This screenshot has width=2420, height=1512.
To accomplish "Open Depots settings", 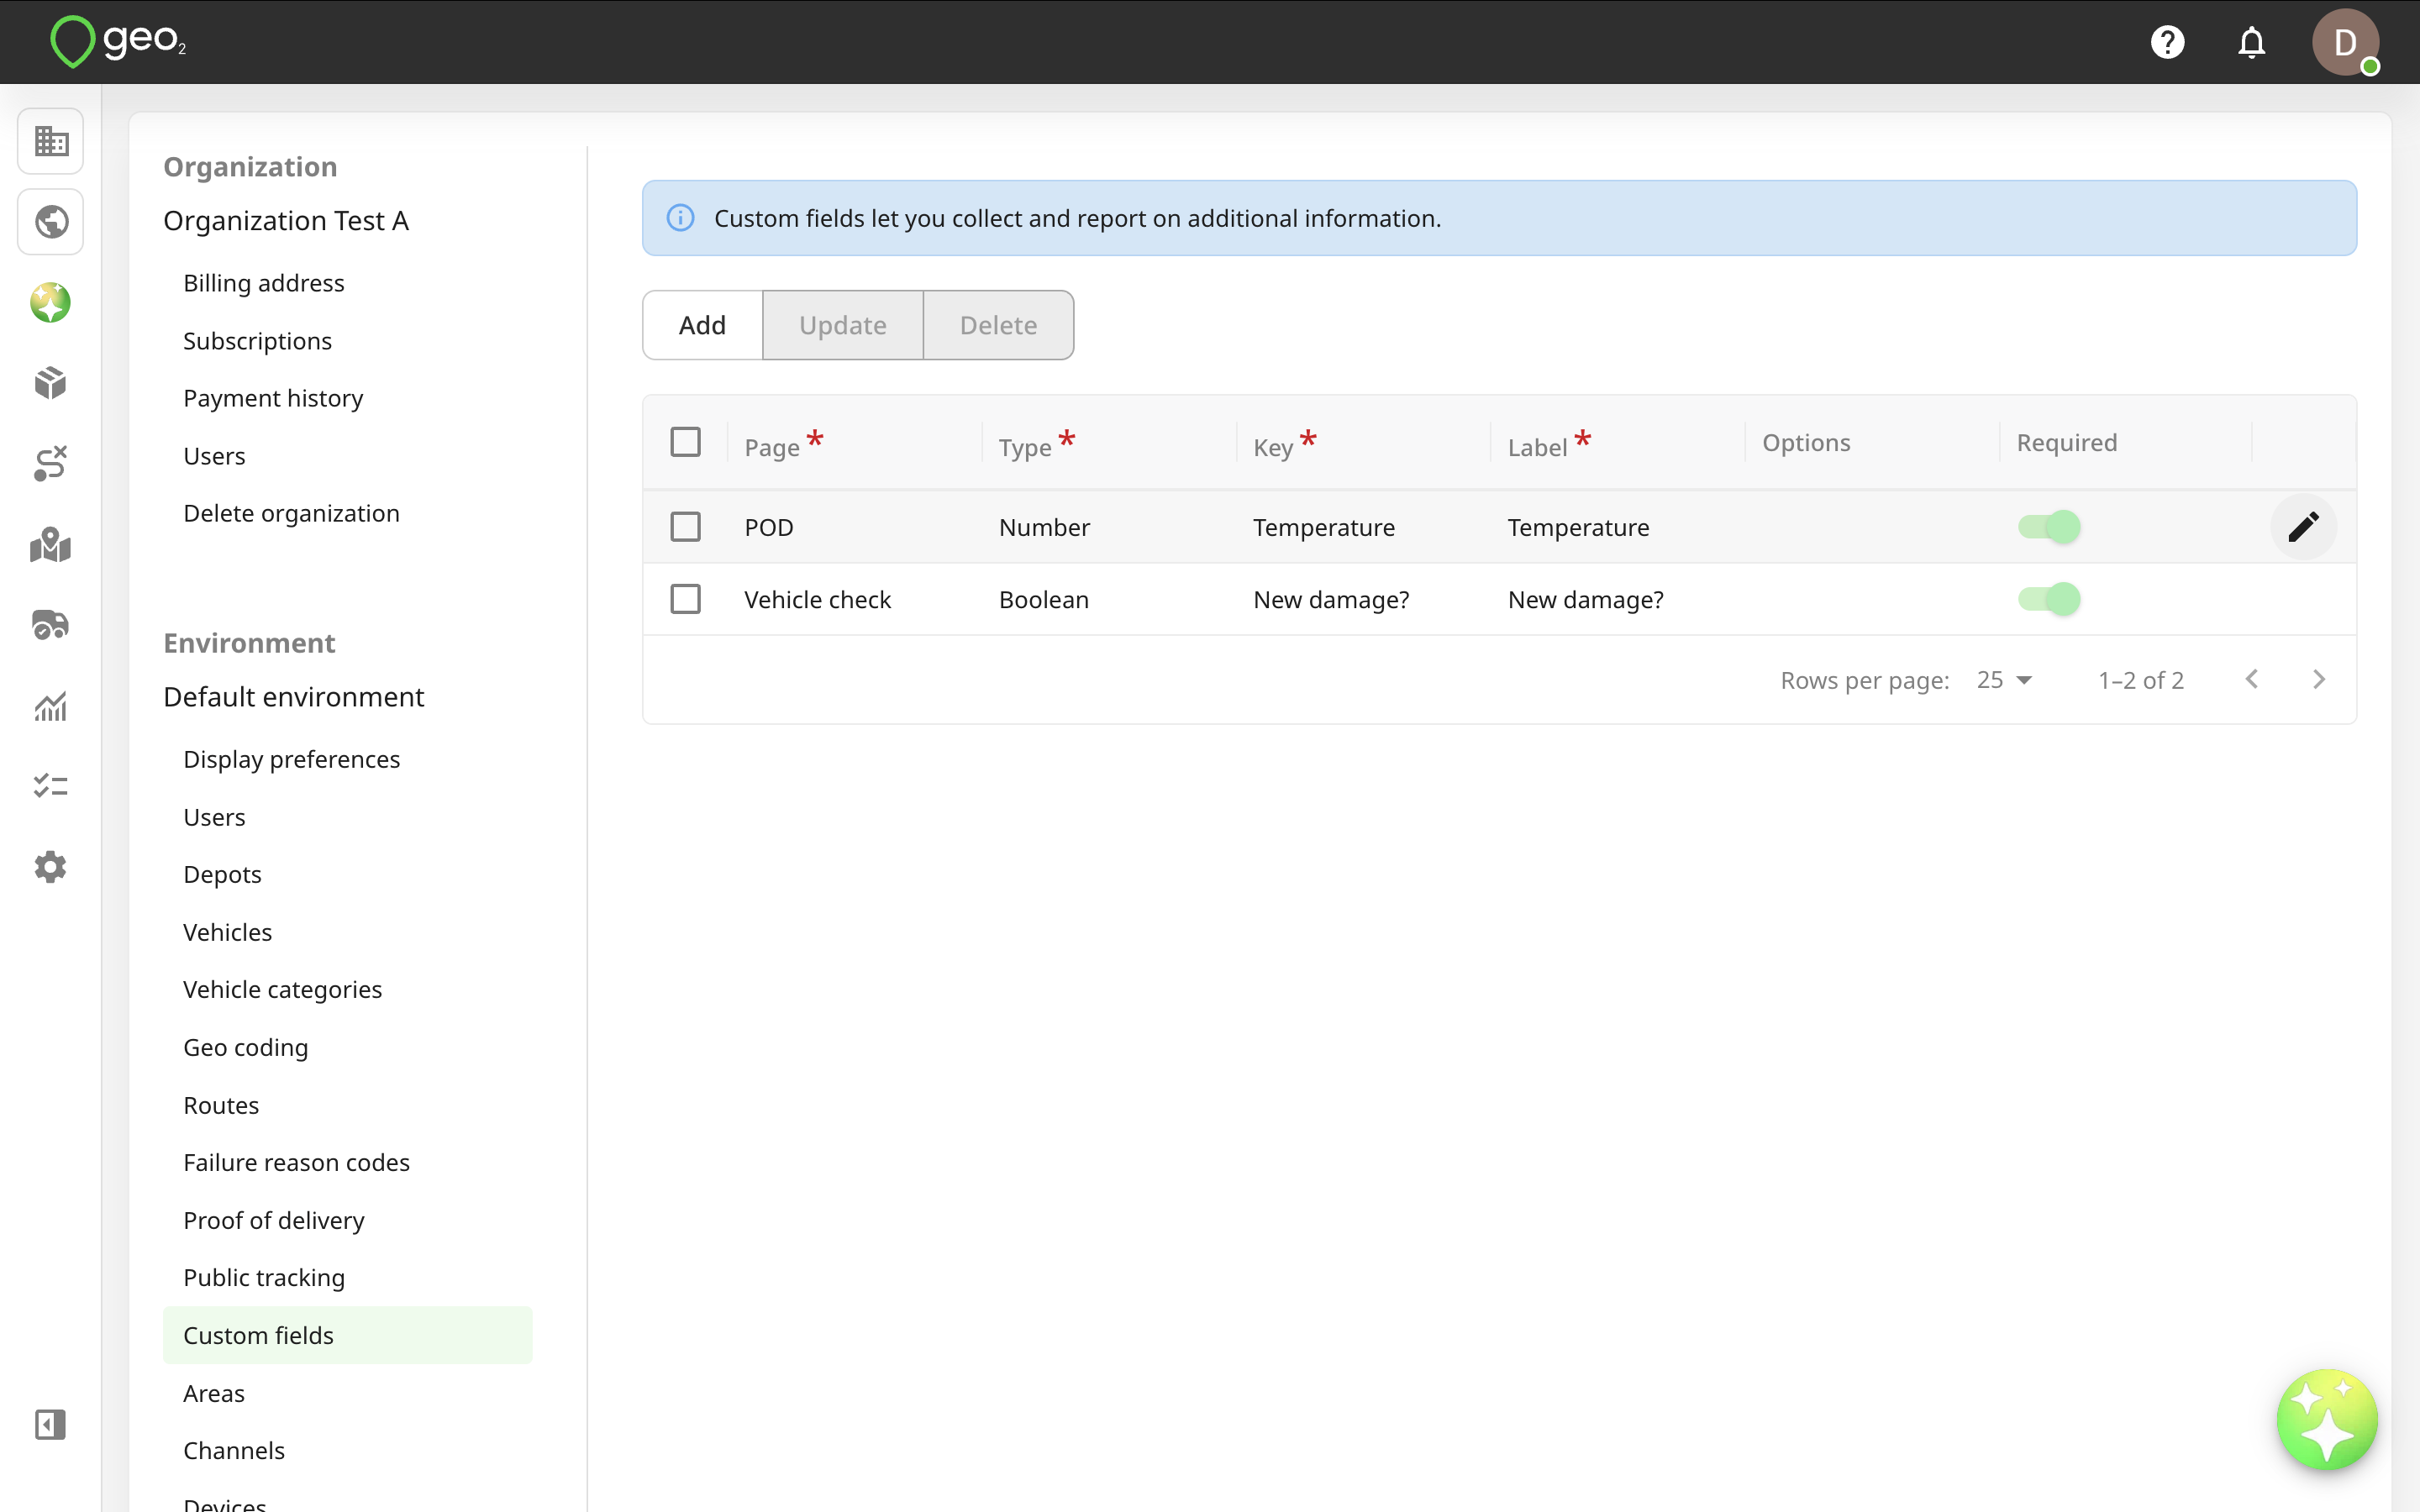I will coord(222,874).
